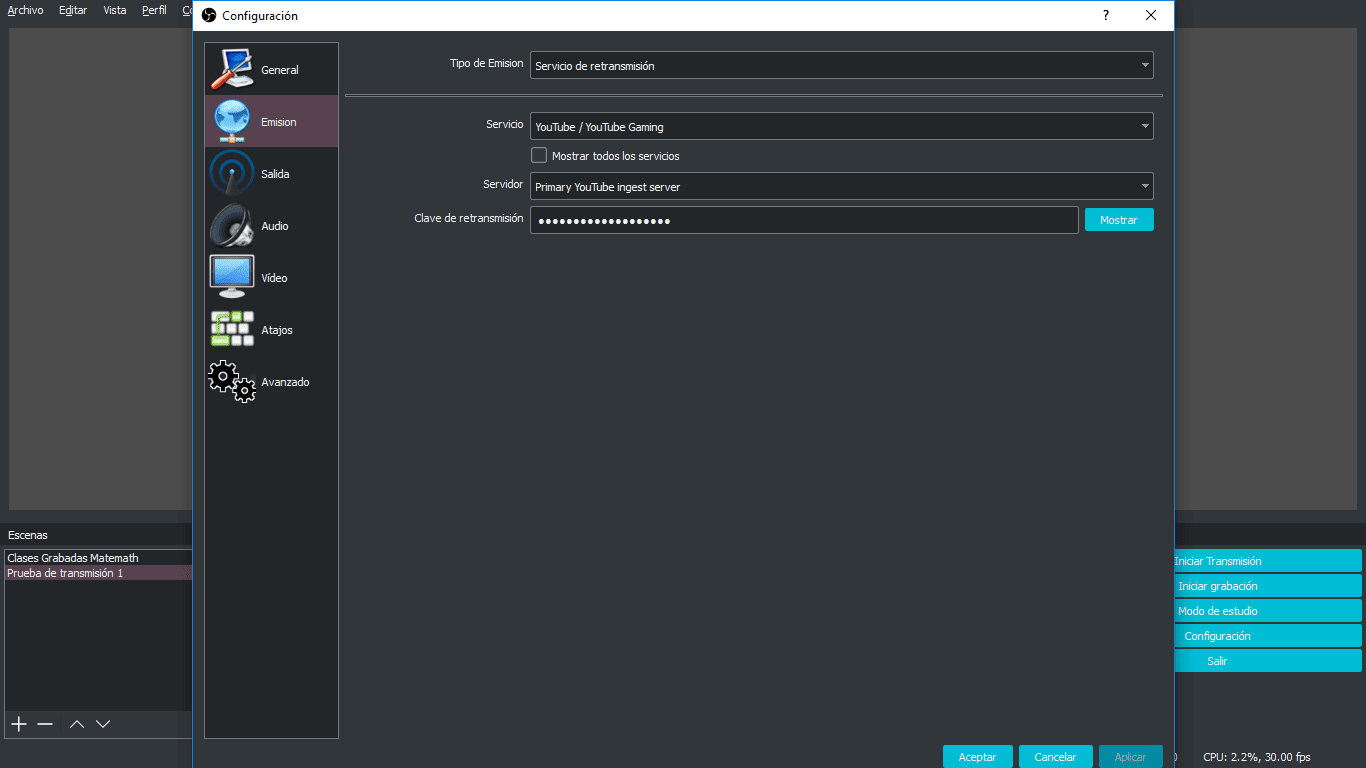This screenshot has height=768, width=1366.
Task: Click Iniciar grabación in main window
Action: point(1268,586)
